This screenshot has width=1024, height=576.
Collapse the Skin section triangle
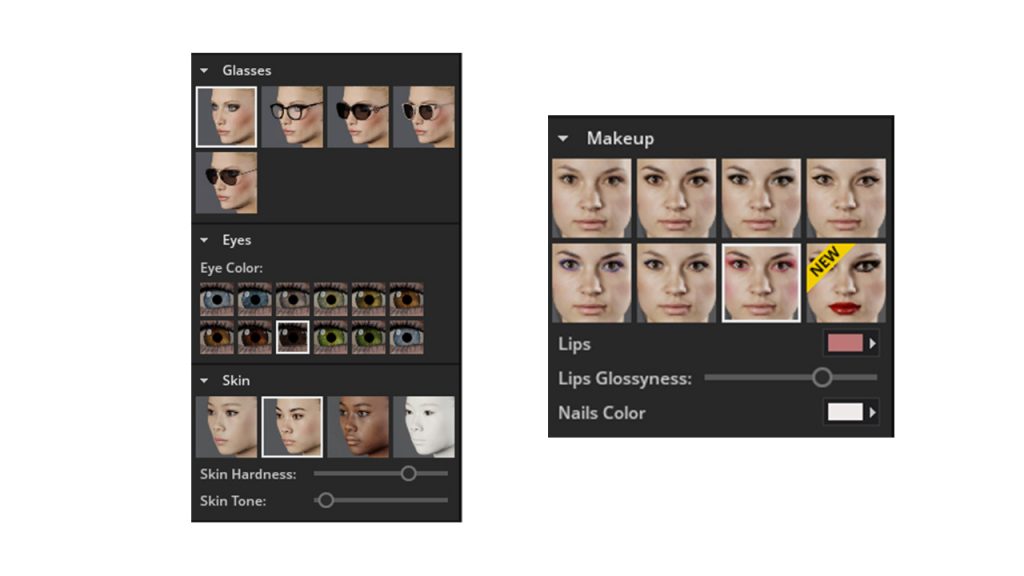point(204,381)
